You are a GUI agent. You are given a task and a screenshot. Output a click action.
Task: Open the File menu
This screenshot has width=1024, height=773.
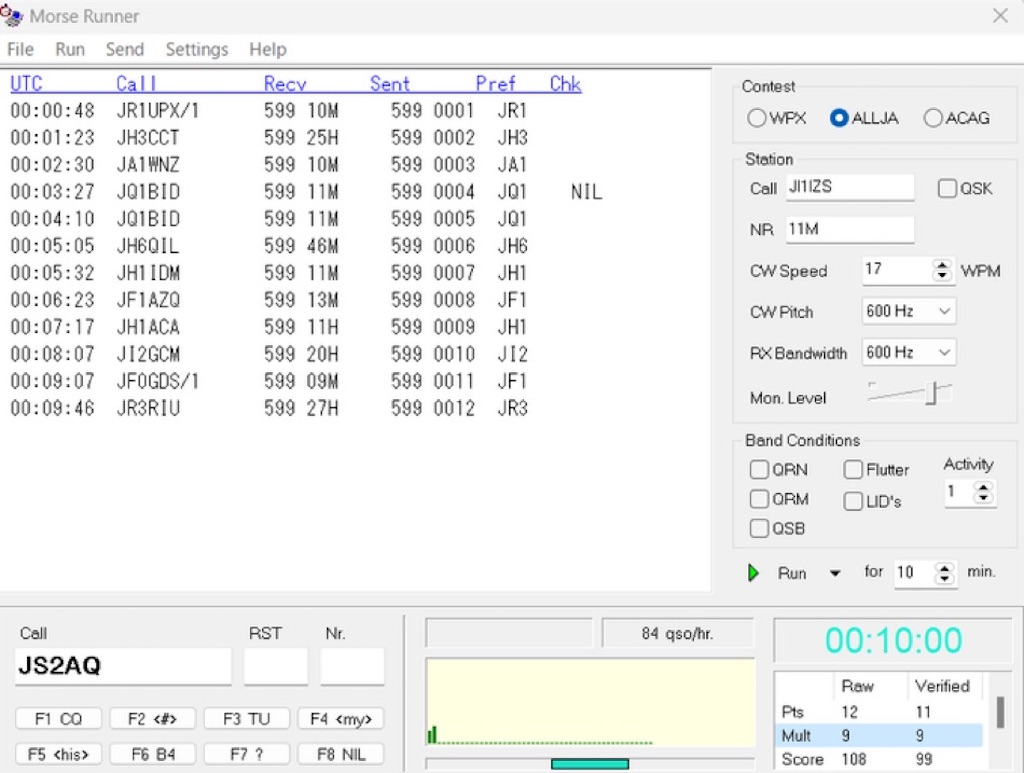20,50
